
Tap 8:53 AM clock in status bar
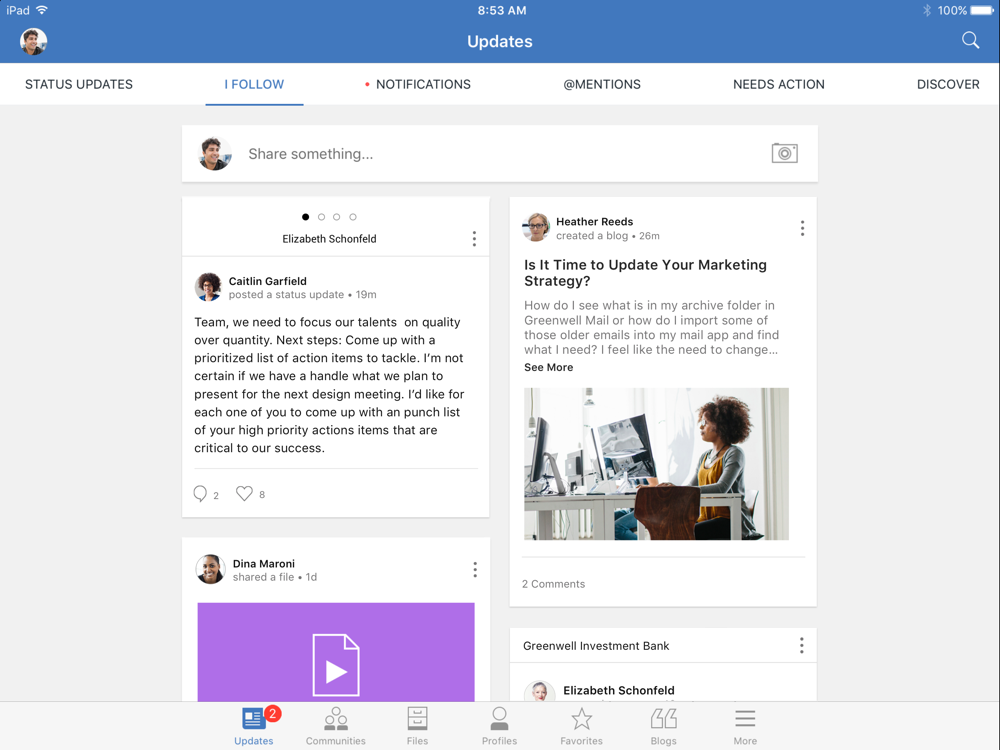[502, 10]
